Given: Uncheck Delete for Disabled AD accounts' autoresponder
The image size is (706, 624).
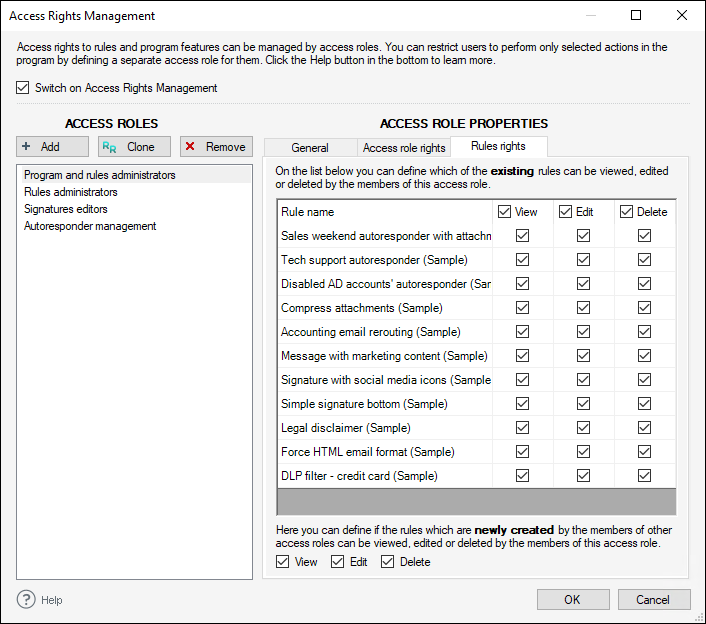Looking at the screenshot, I should [x=644, y=284].
